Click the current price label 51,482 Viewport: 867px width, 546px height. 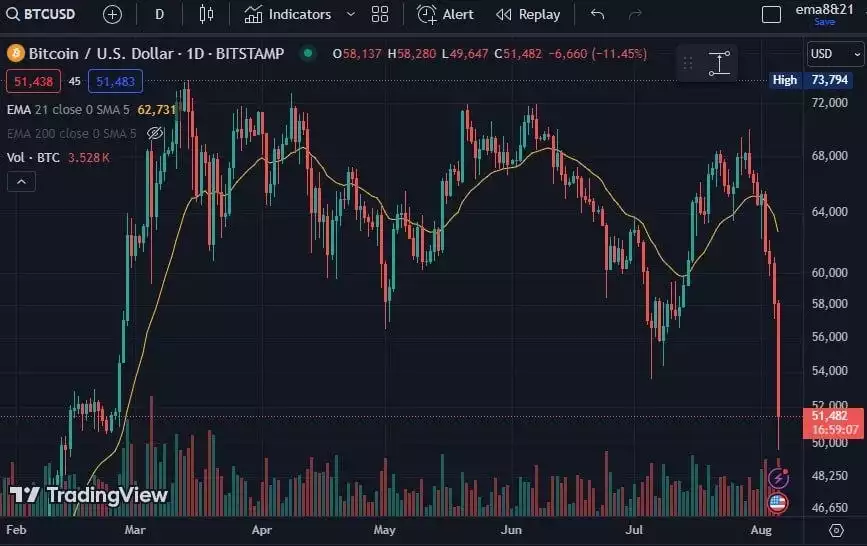point(833,423)
